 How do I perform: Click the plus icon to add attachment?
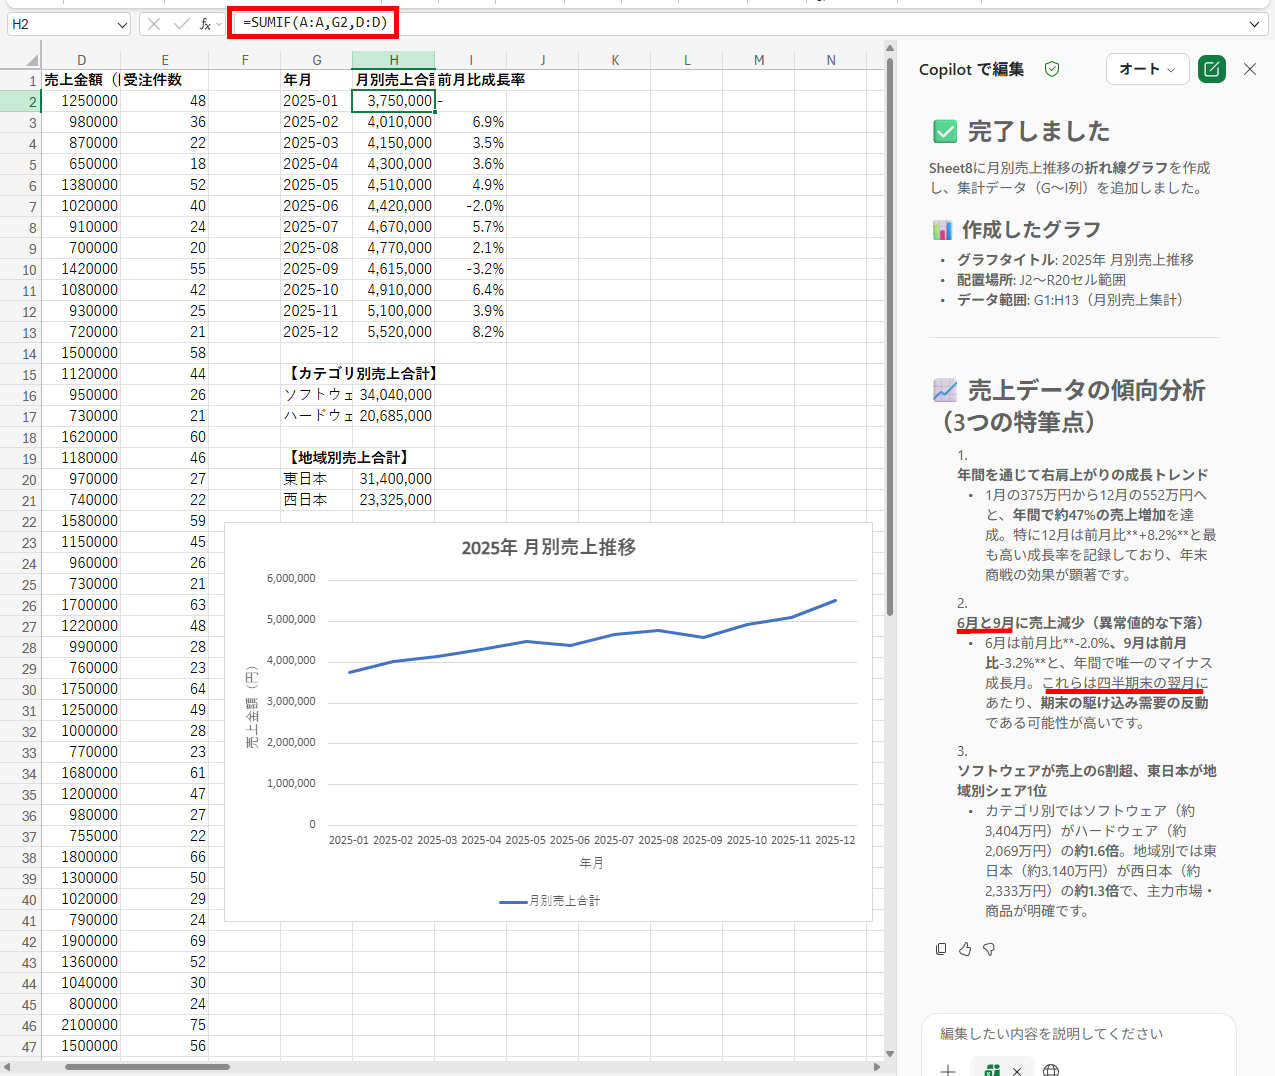click(x=948, y=1070)
